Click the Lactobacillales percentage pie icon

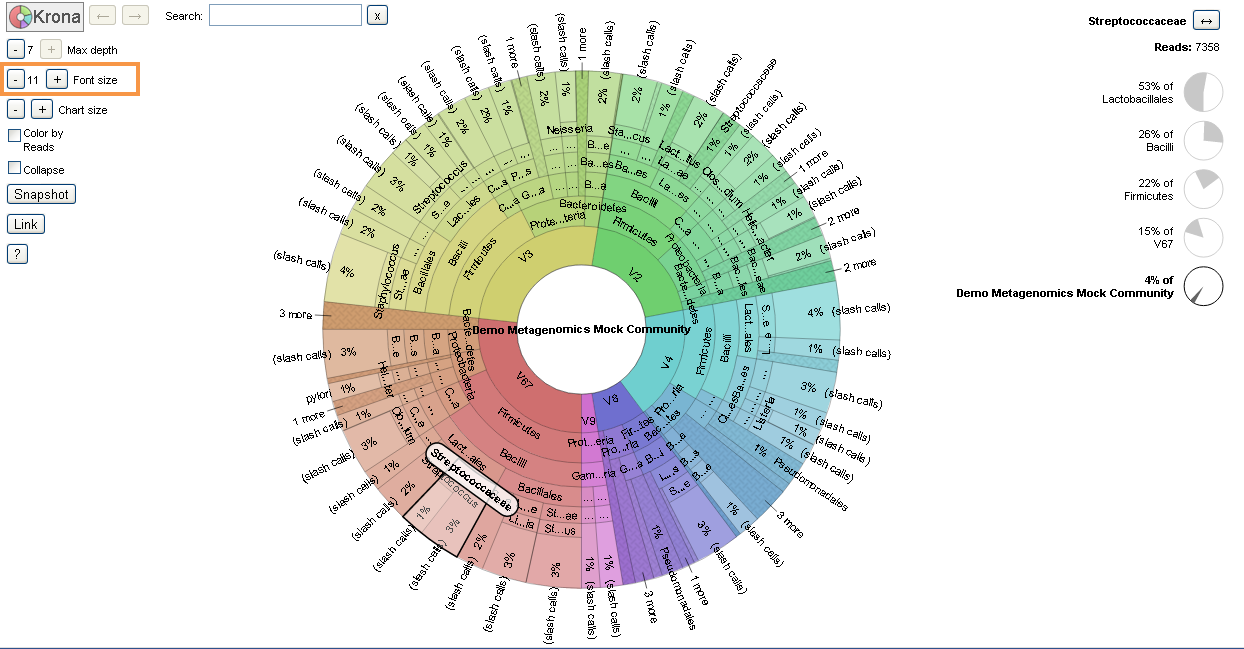(1203, 92)
